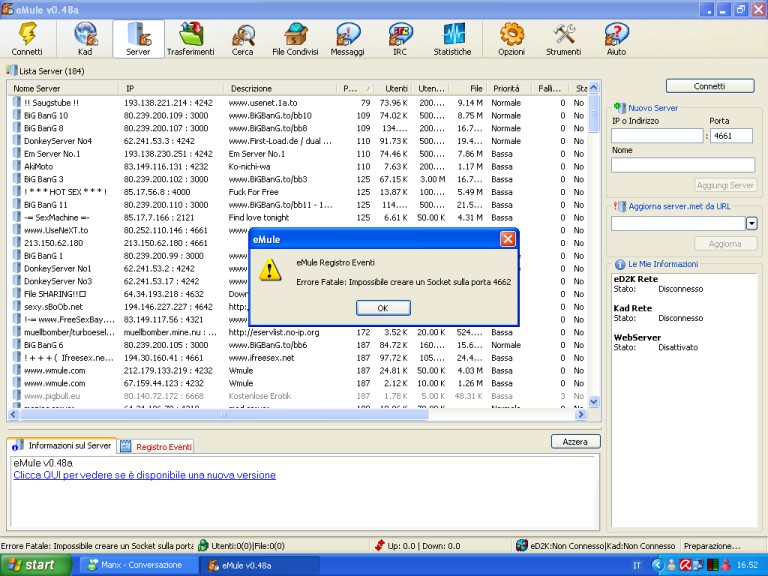Click the Connetti lightning toolbar icon

(26, 38)
